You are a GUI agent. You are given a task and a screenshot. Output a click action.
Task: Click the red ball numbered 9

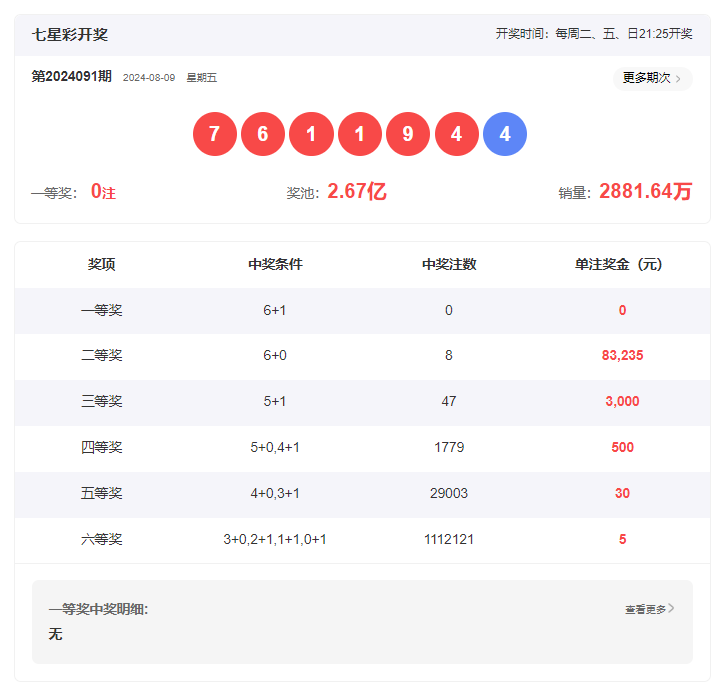pos(407,135)
